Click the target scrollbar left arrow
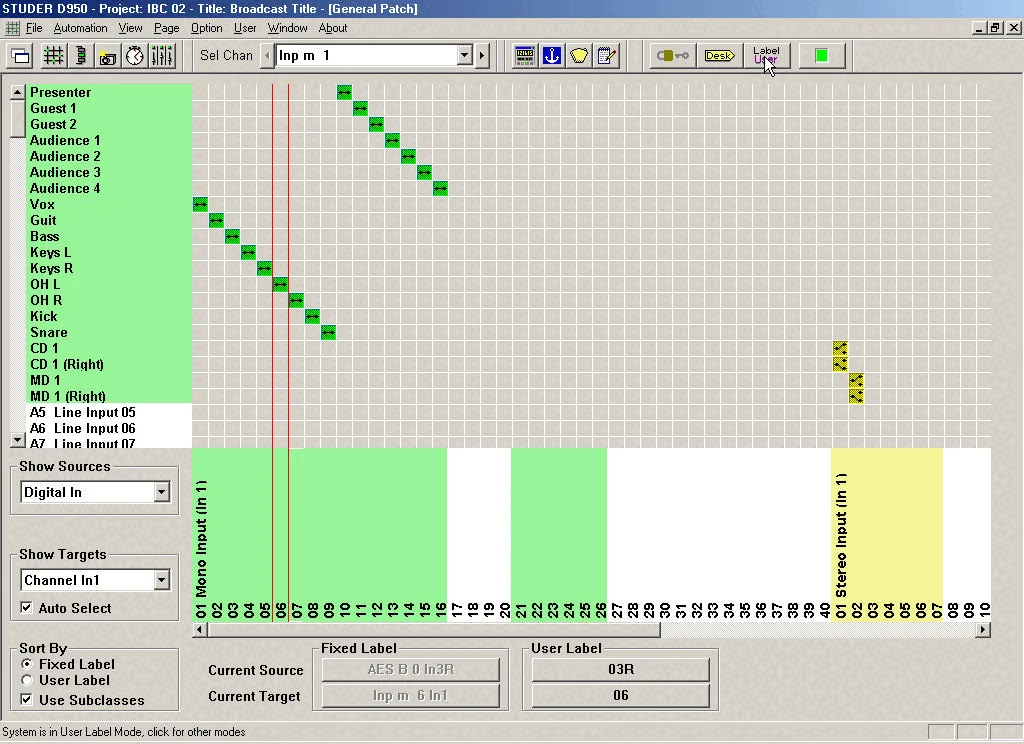 coord(200,630)
